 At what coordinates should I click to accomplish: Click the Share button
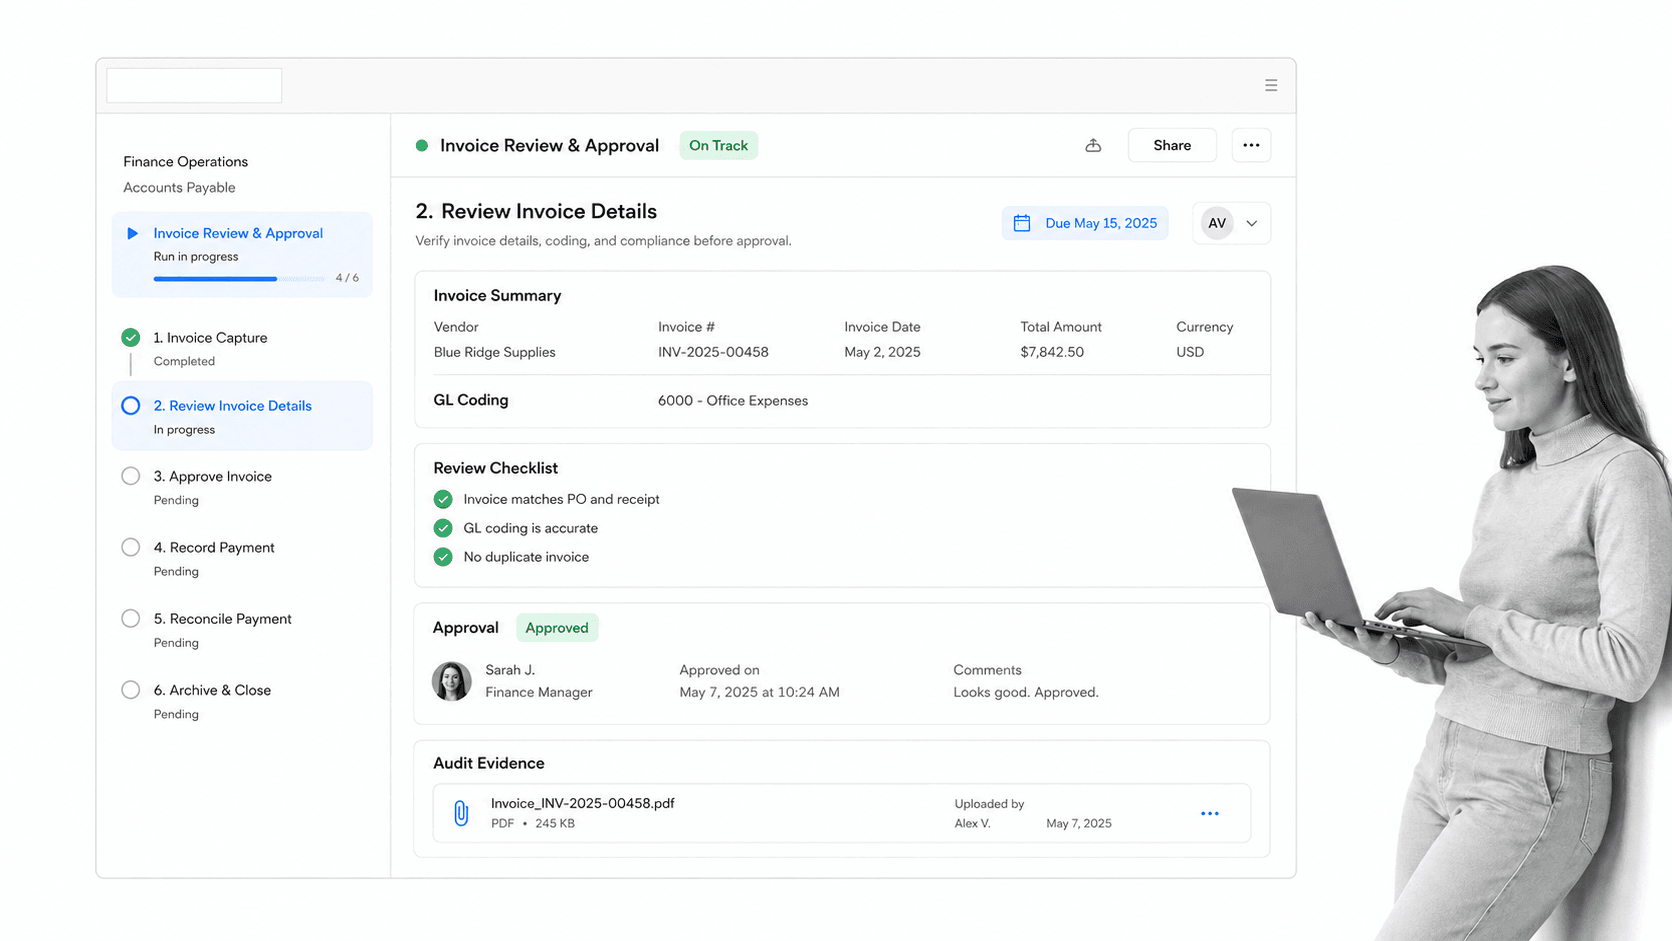pos(1172,145)
